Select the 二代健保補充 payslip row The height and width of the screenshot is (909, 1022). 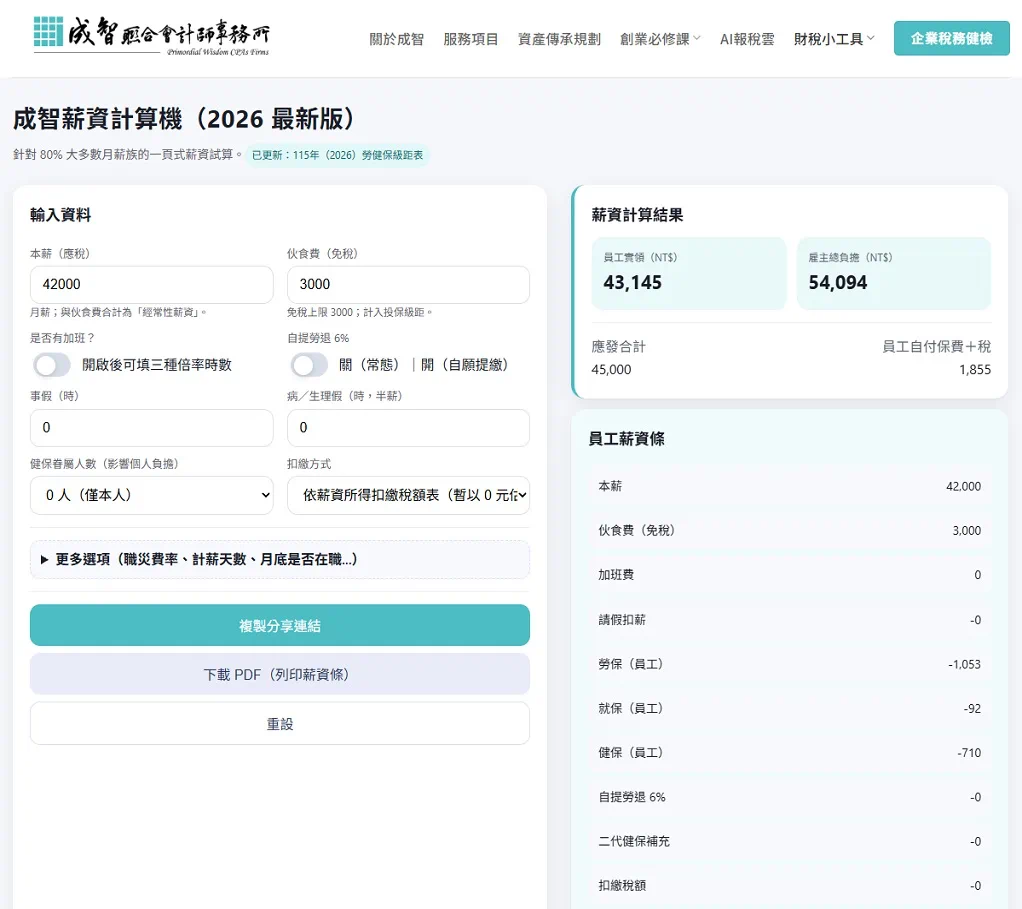point(789,841)
